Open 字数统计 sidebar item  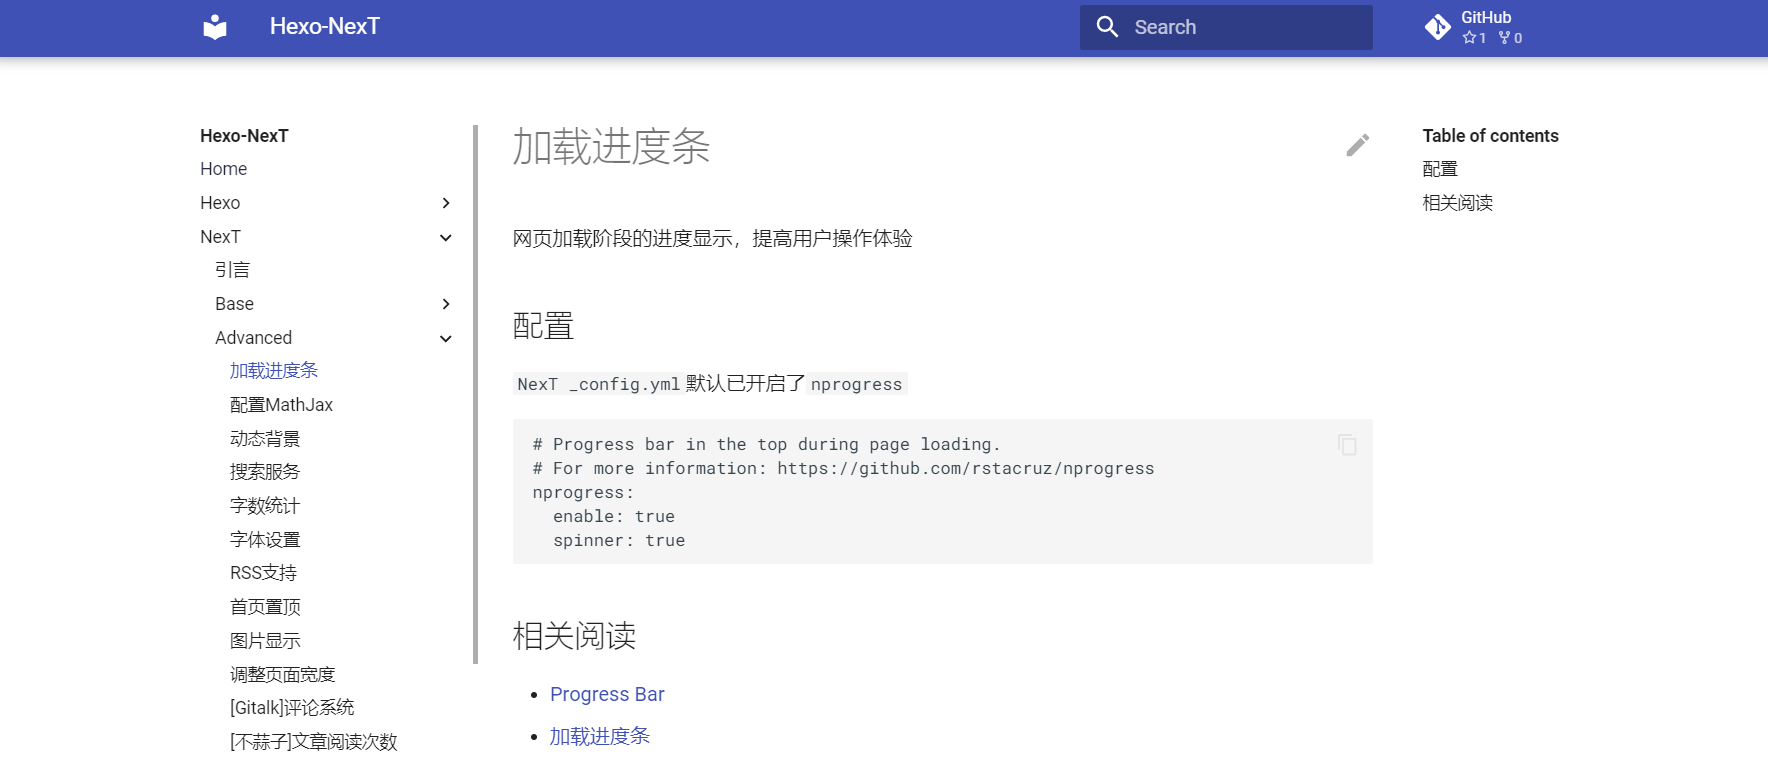tap(265, 506)
